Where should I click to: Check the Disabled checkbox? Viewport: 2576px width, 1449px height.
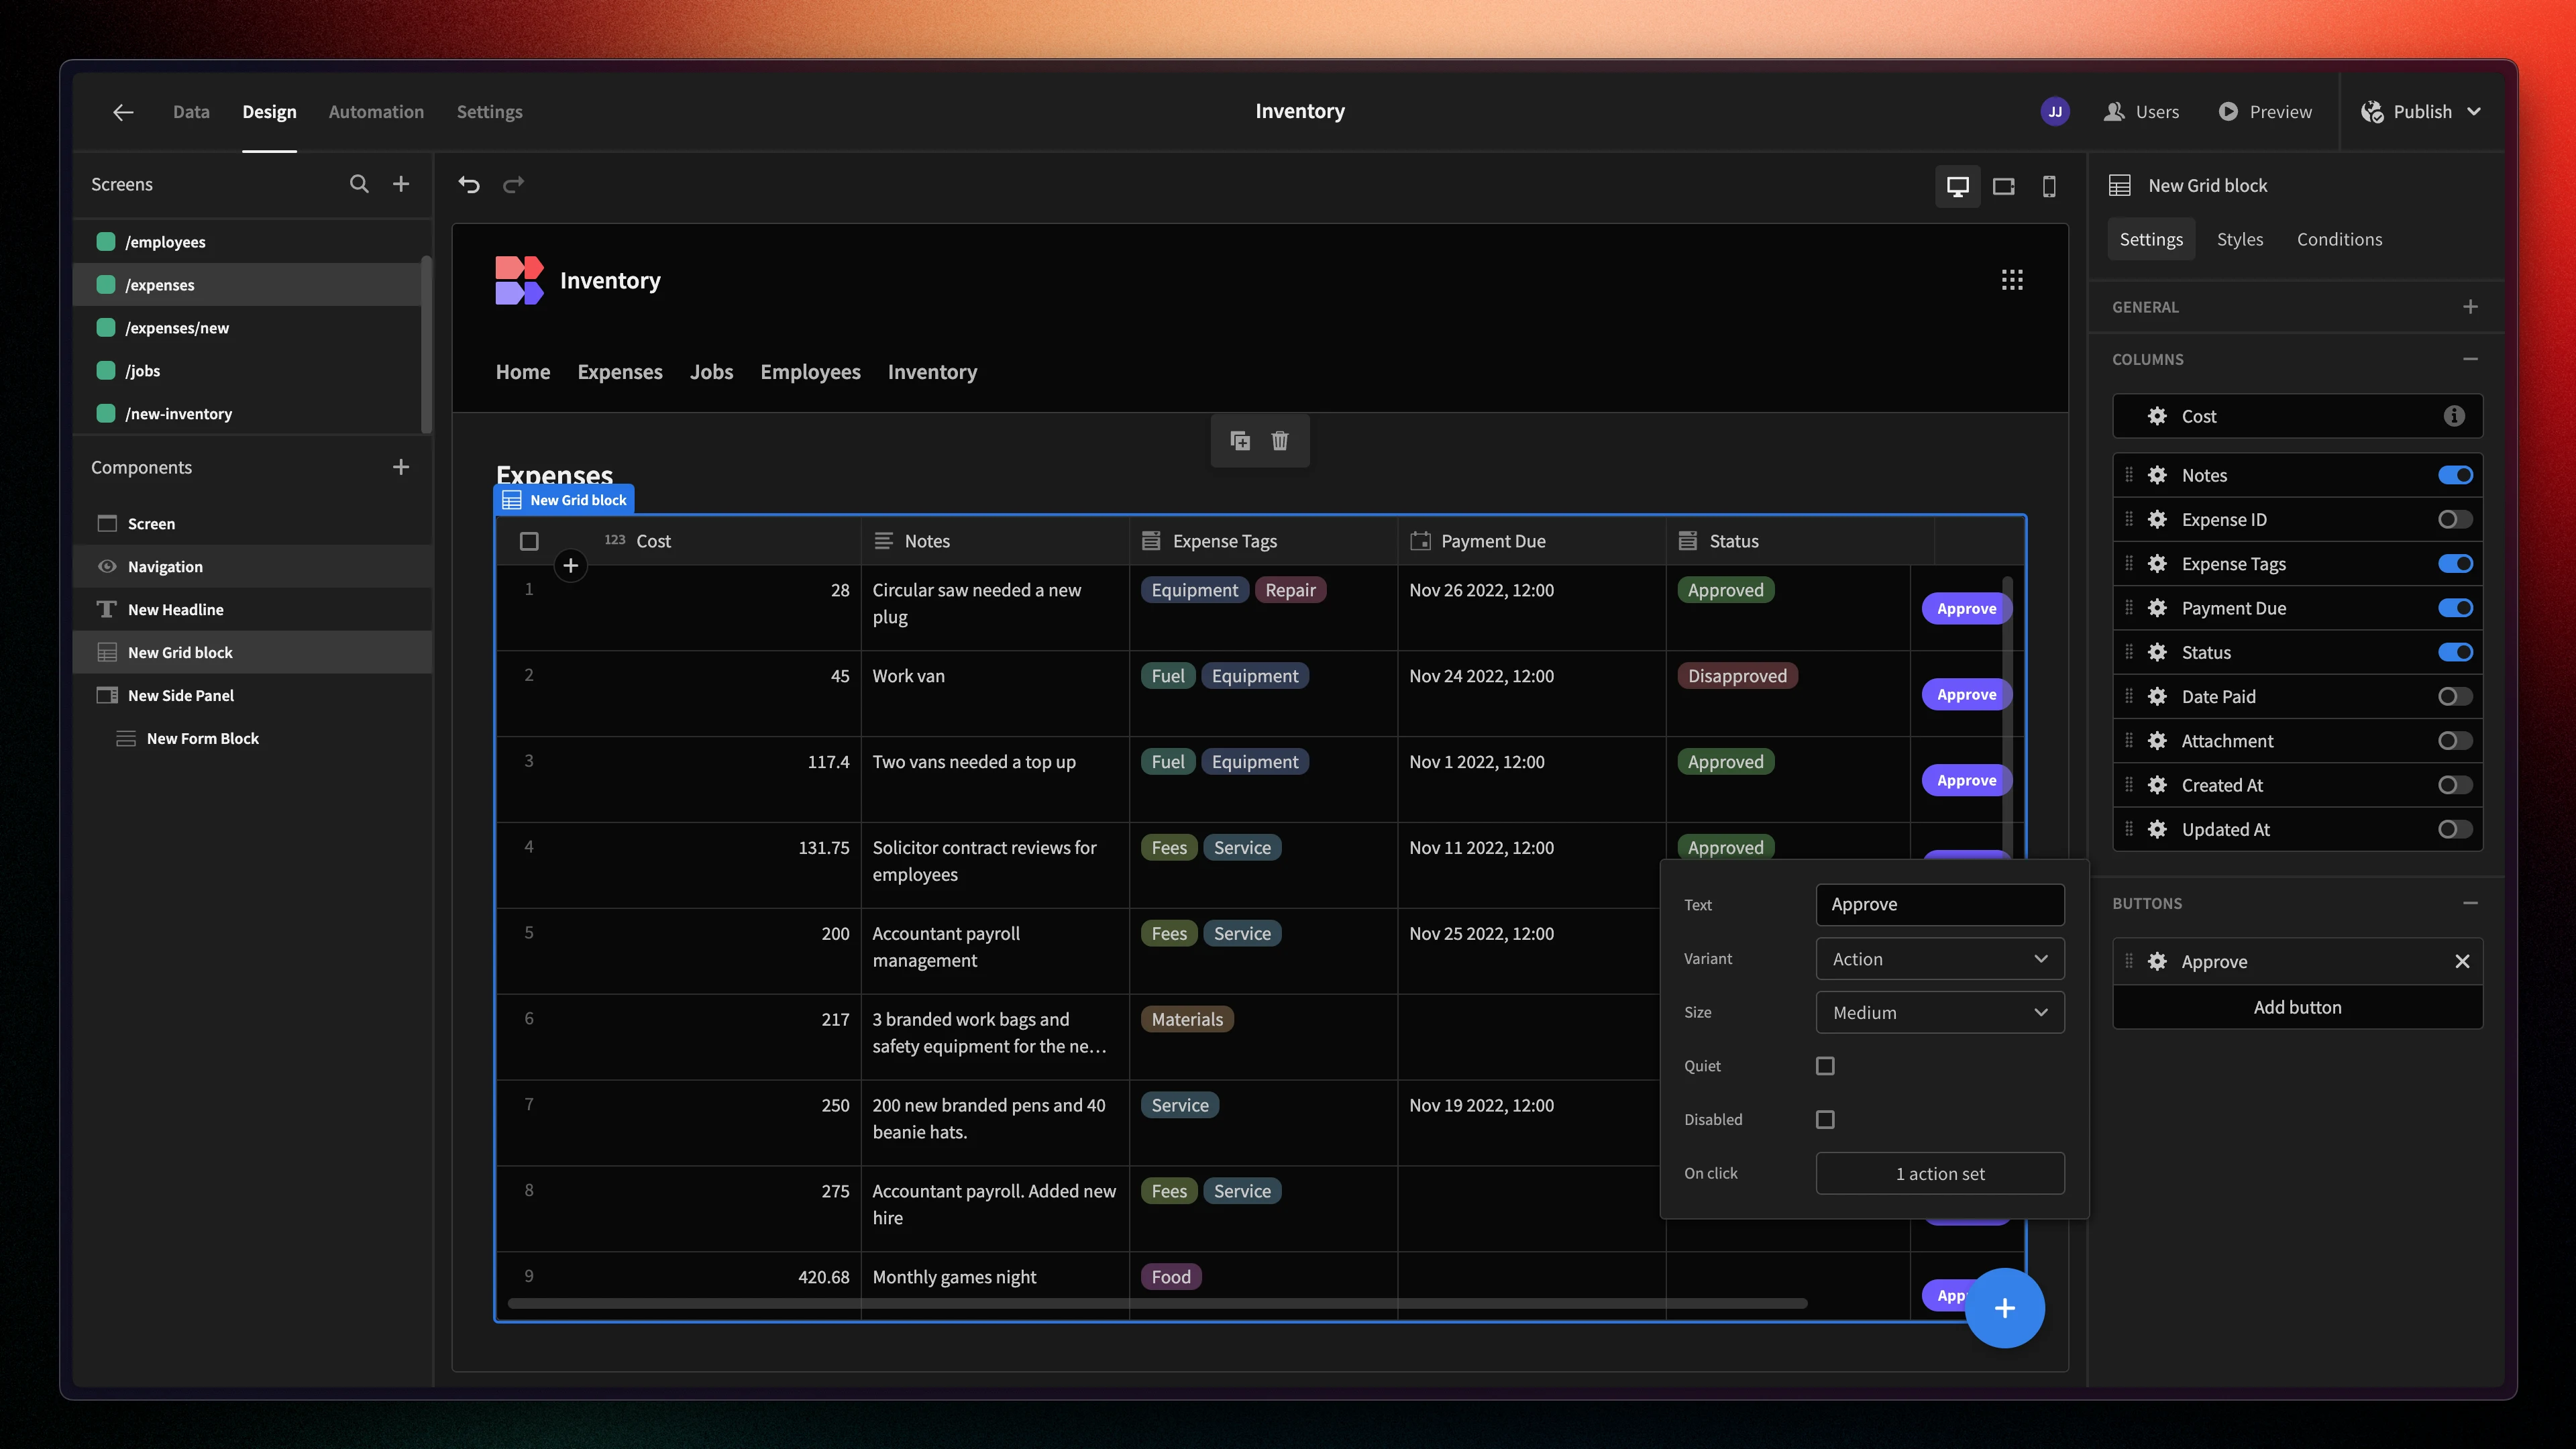[x=1825, y=1120]
